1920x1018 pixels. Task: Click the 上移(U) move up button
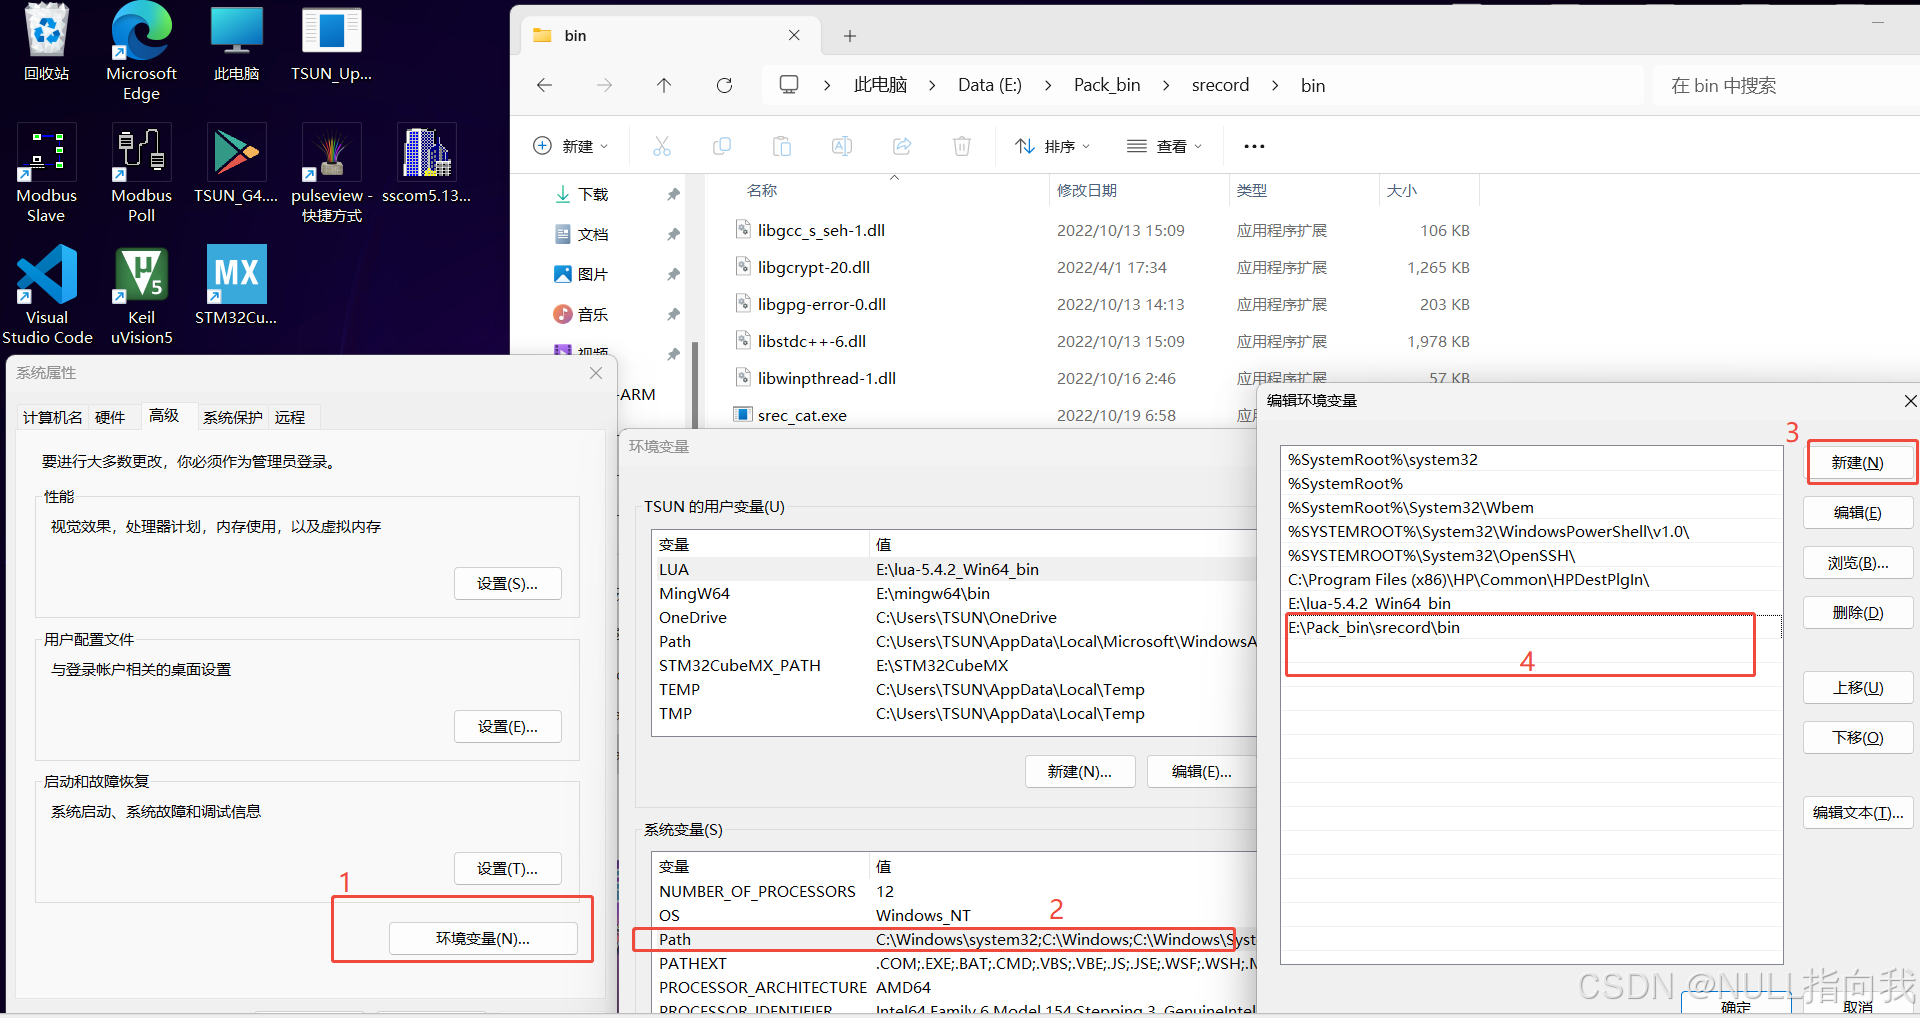pyautogui.click(x=1858, y=687)
